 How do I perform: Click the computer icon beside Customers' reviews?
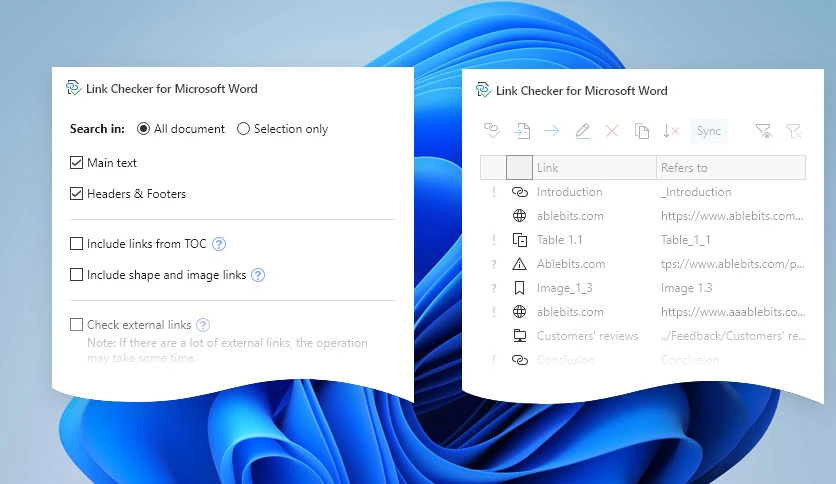[519, 336]
